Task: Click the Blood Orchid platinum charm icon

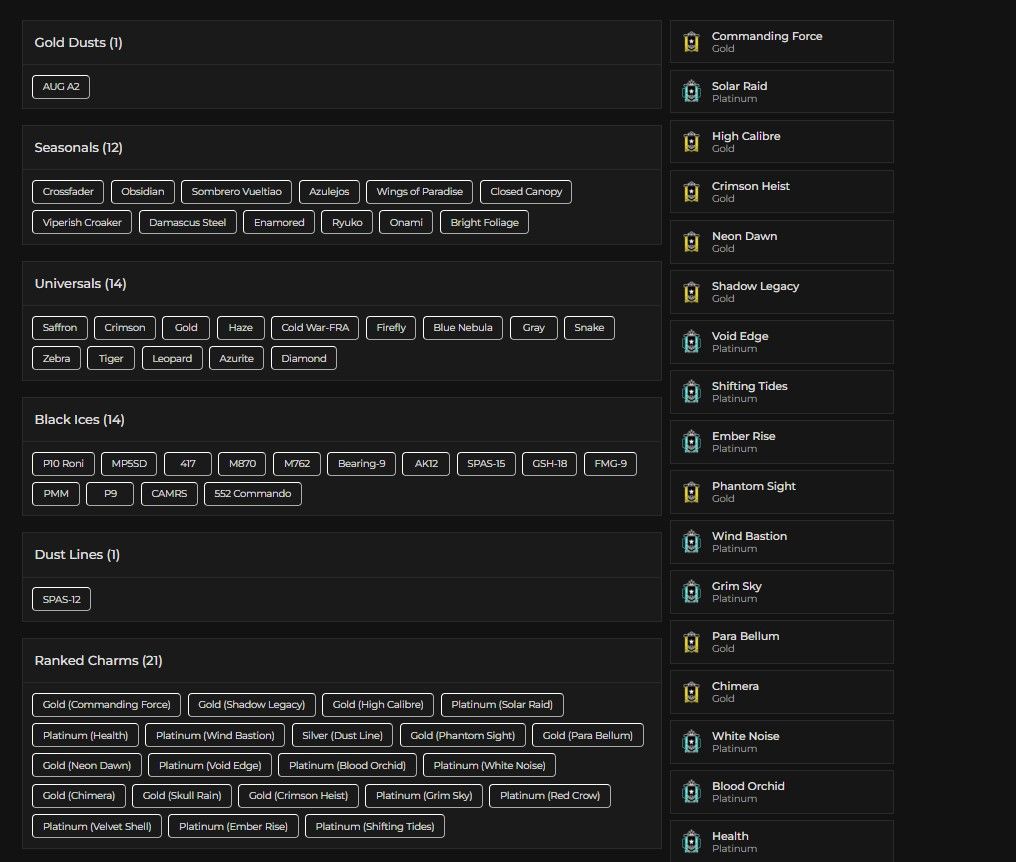Action: tap(691, 792)
